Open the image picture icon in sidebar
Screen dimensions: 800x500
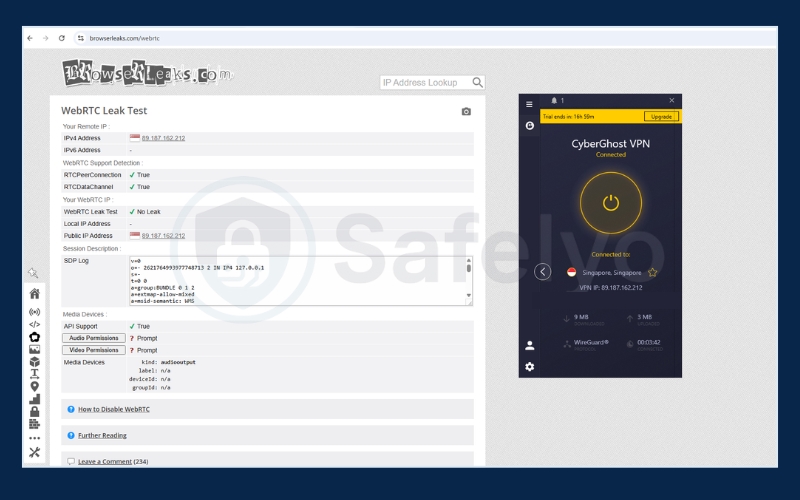pos(35,349)
